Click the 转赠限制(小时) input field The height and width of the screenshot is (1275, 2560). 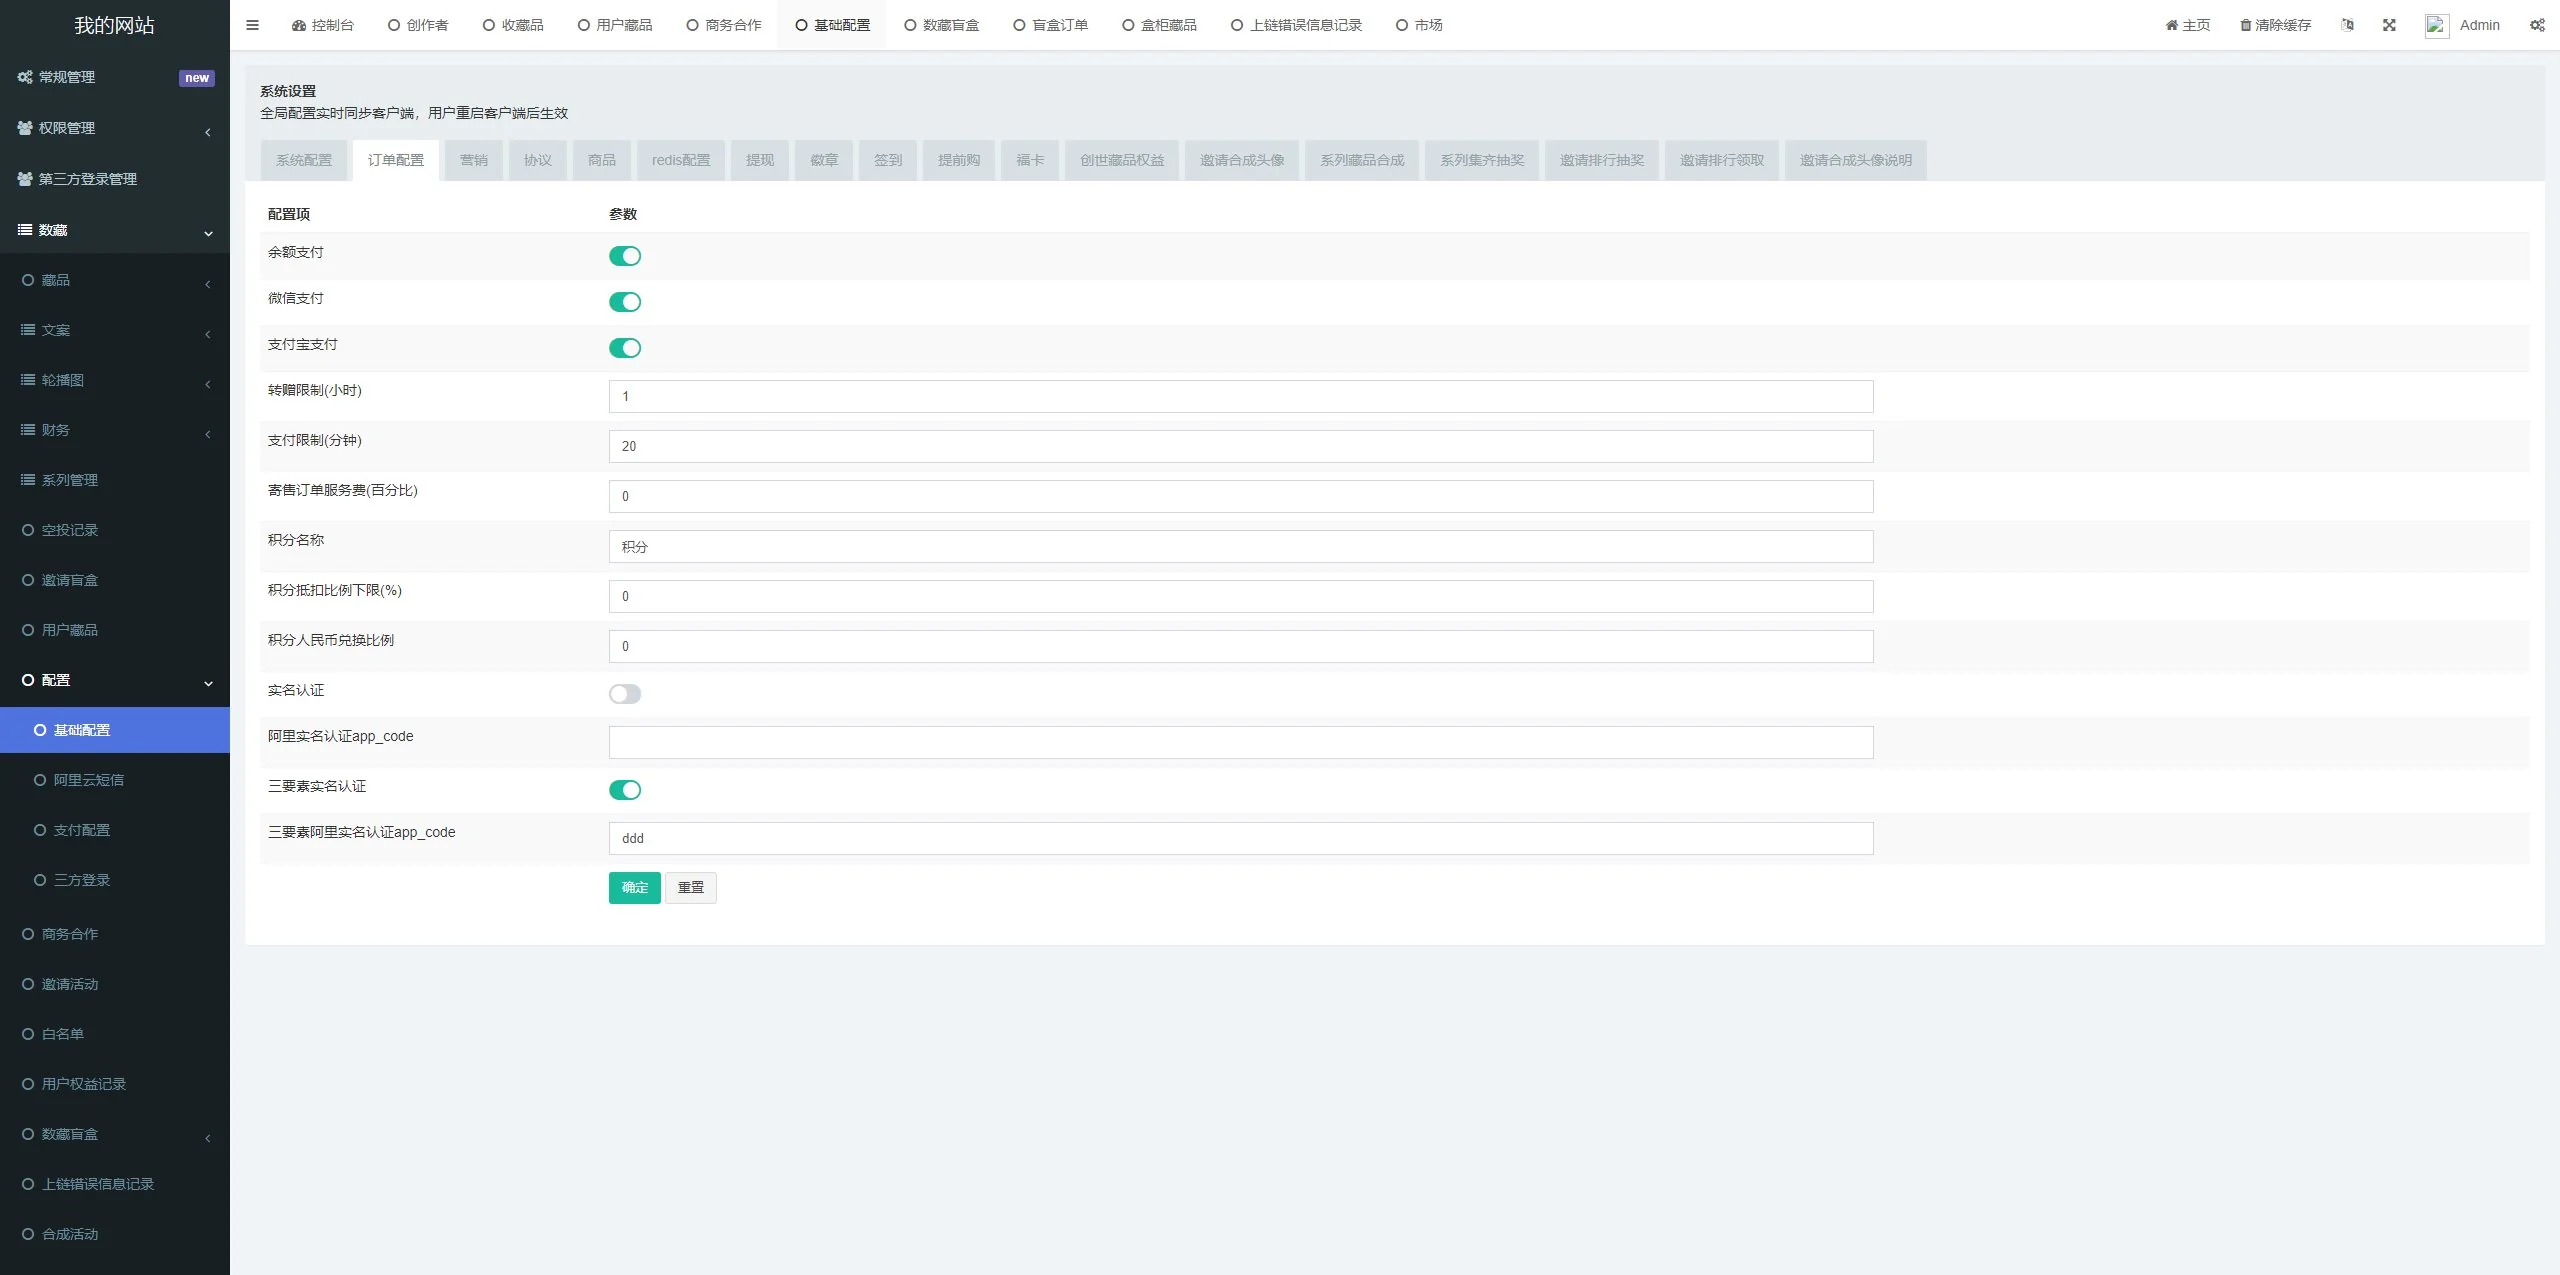click(1240, 396)
